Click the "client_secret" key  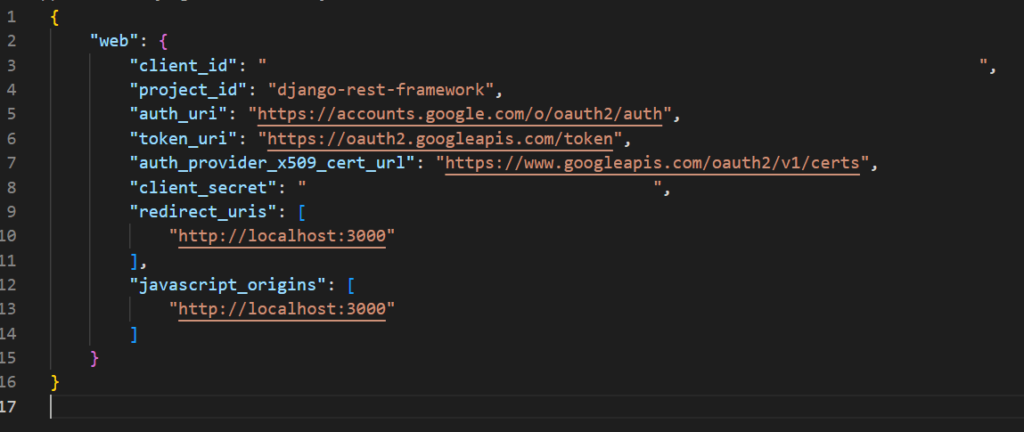[202, 189]
